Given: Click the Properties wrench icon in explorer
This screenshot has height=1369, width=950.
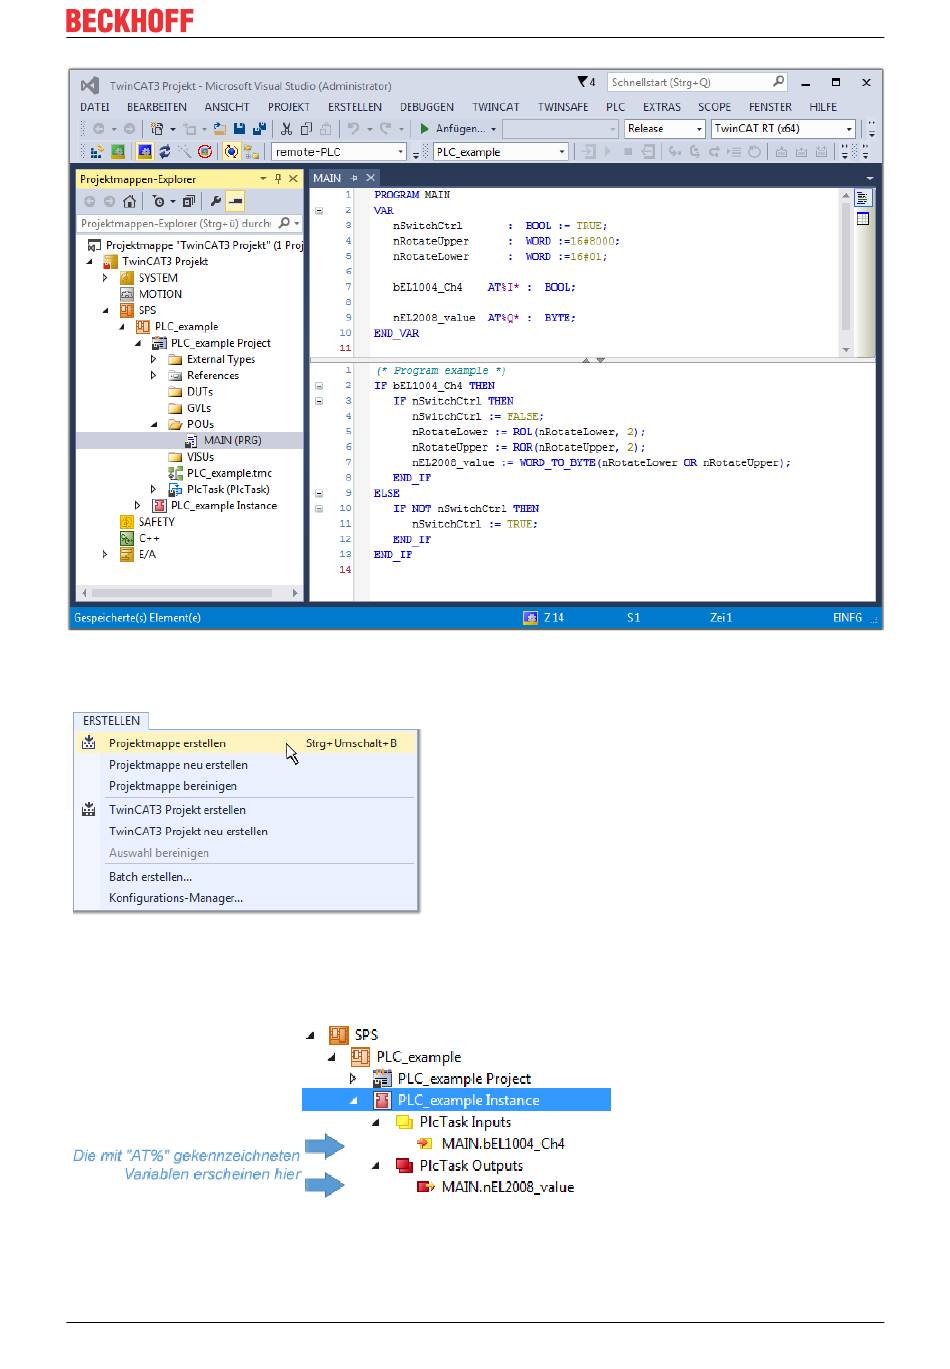Looking at the screenshot, I should pos(215,201).
